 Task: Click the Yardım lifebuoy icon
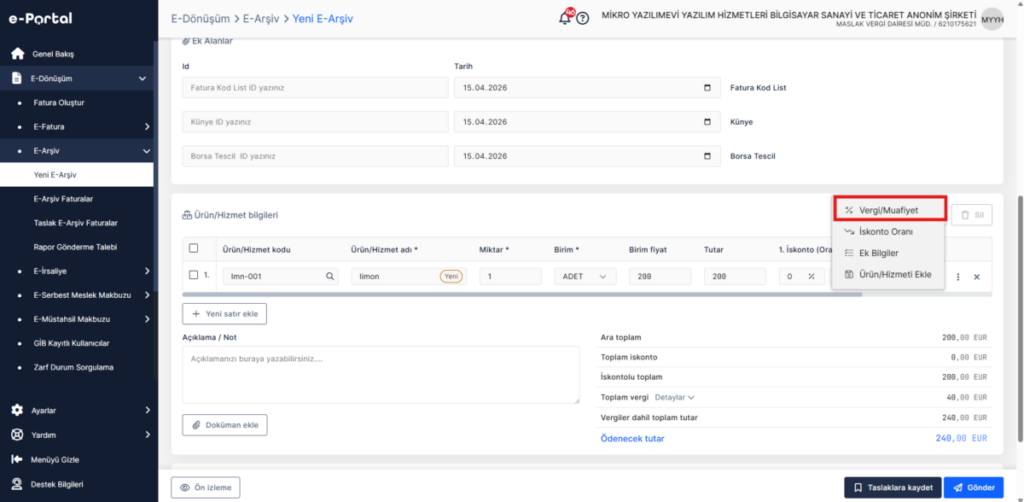click(18, 435)
